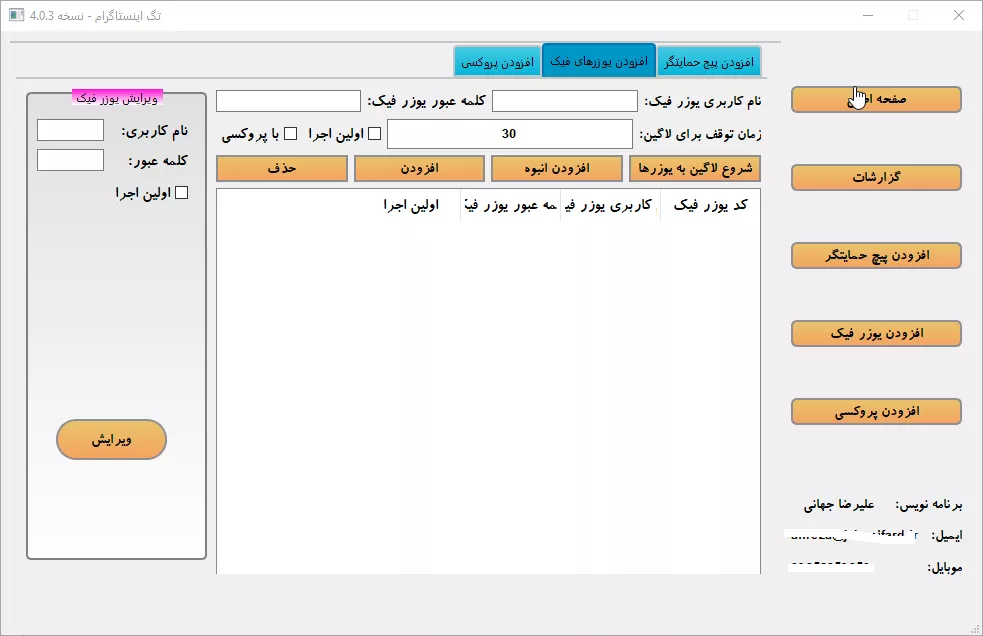Select the افزودن یوزرهای فیک tab
This screenshot has height=636, width=983.
click(x=599, y=61)
